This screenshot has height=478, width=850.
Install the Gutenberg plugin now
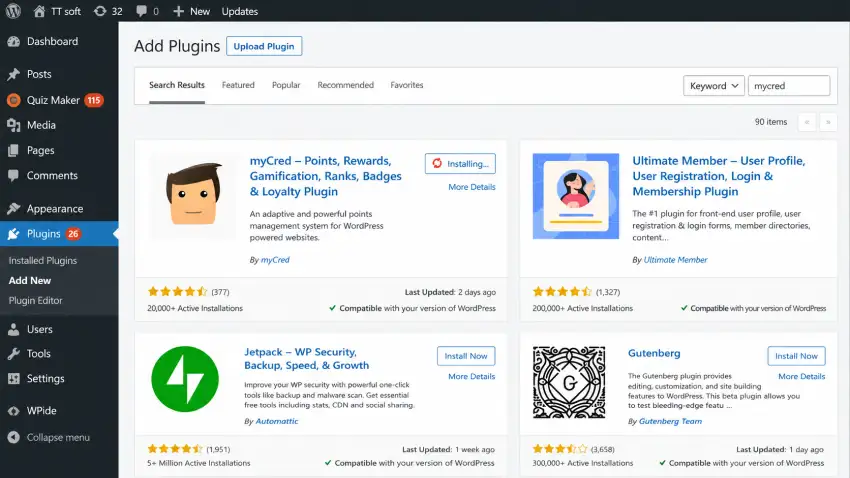[x=796, y=356]
